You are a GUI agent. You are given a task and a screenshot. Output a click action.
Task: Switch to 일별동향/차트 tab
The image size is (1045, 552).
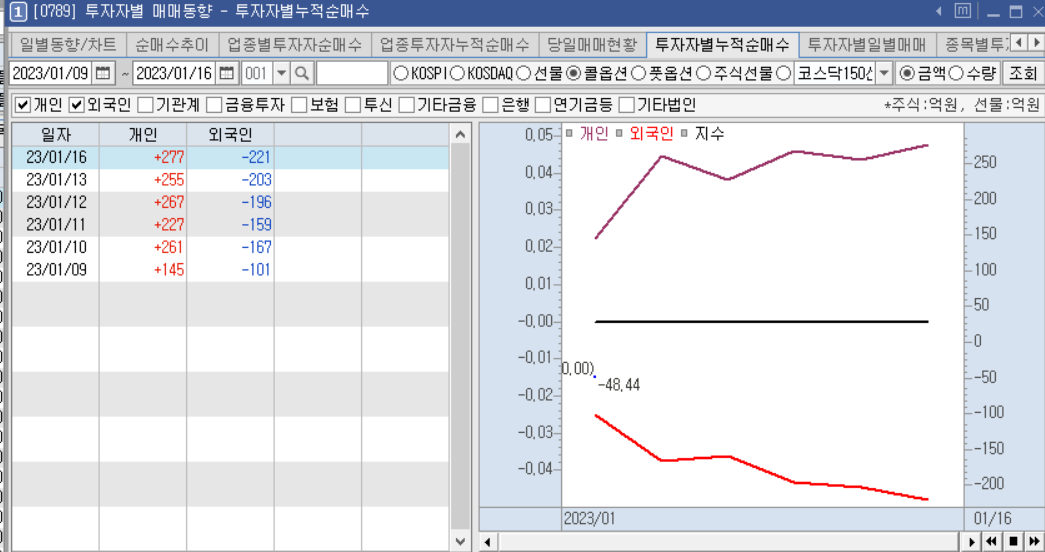tap(68, 45)
